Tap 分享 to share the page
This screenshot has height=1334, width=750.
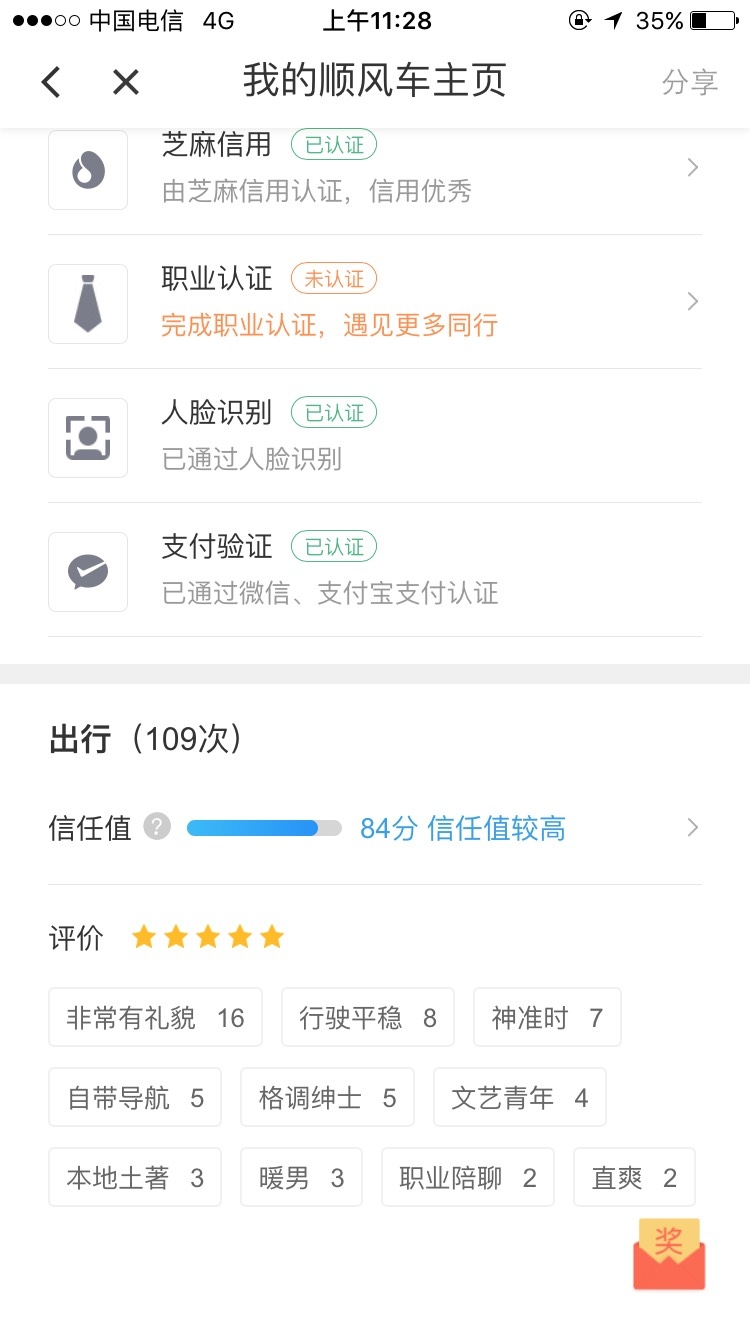point(690,82)
